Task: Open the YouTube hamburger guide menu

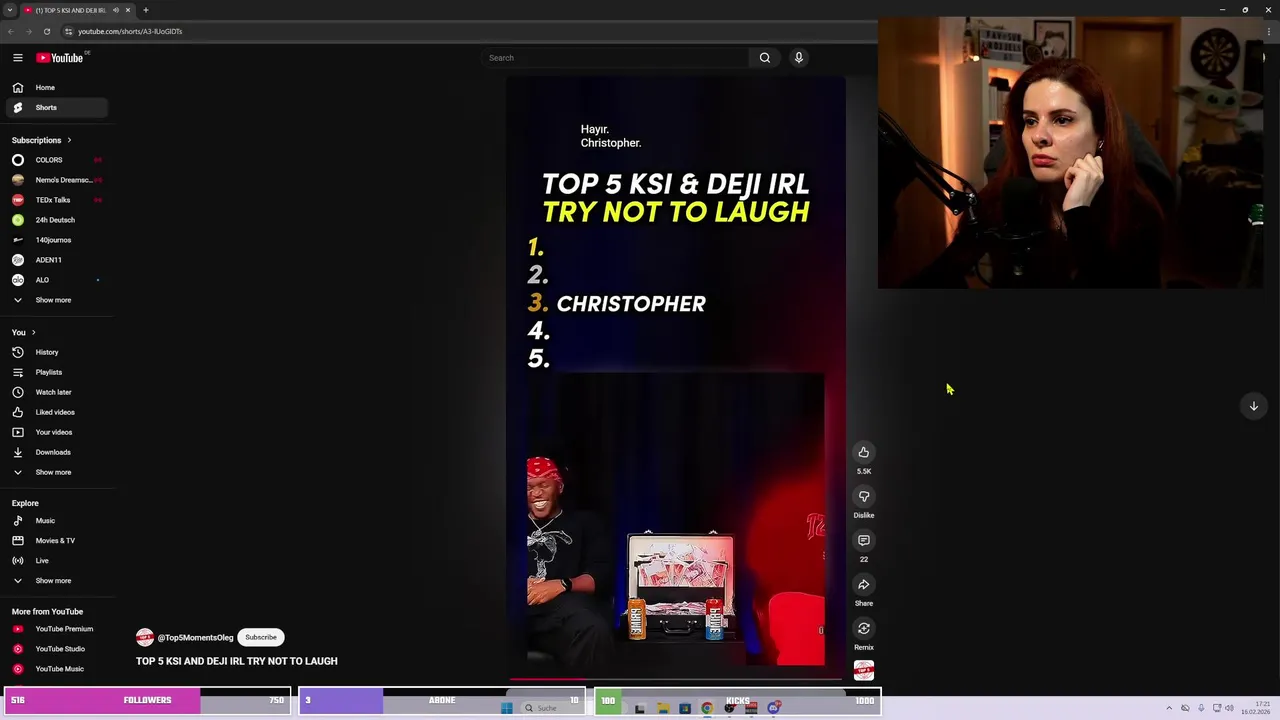Action: (18, 58)
